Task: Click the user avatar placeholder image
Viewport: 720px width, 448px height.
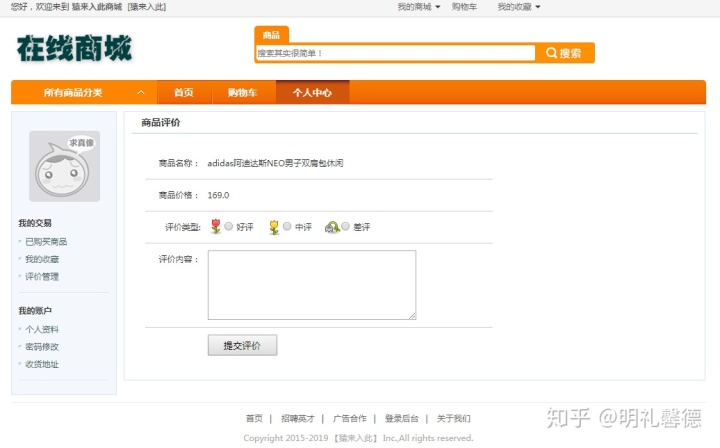Action: [x=64, y=166]
